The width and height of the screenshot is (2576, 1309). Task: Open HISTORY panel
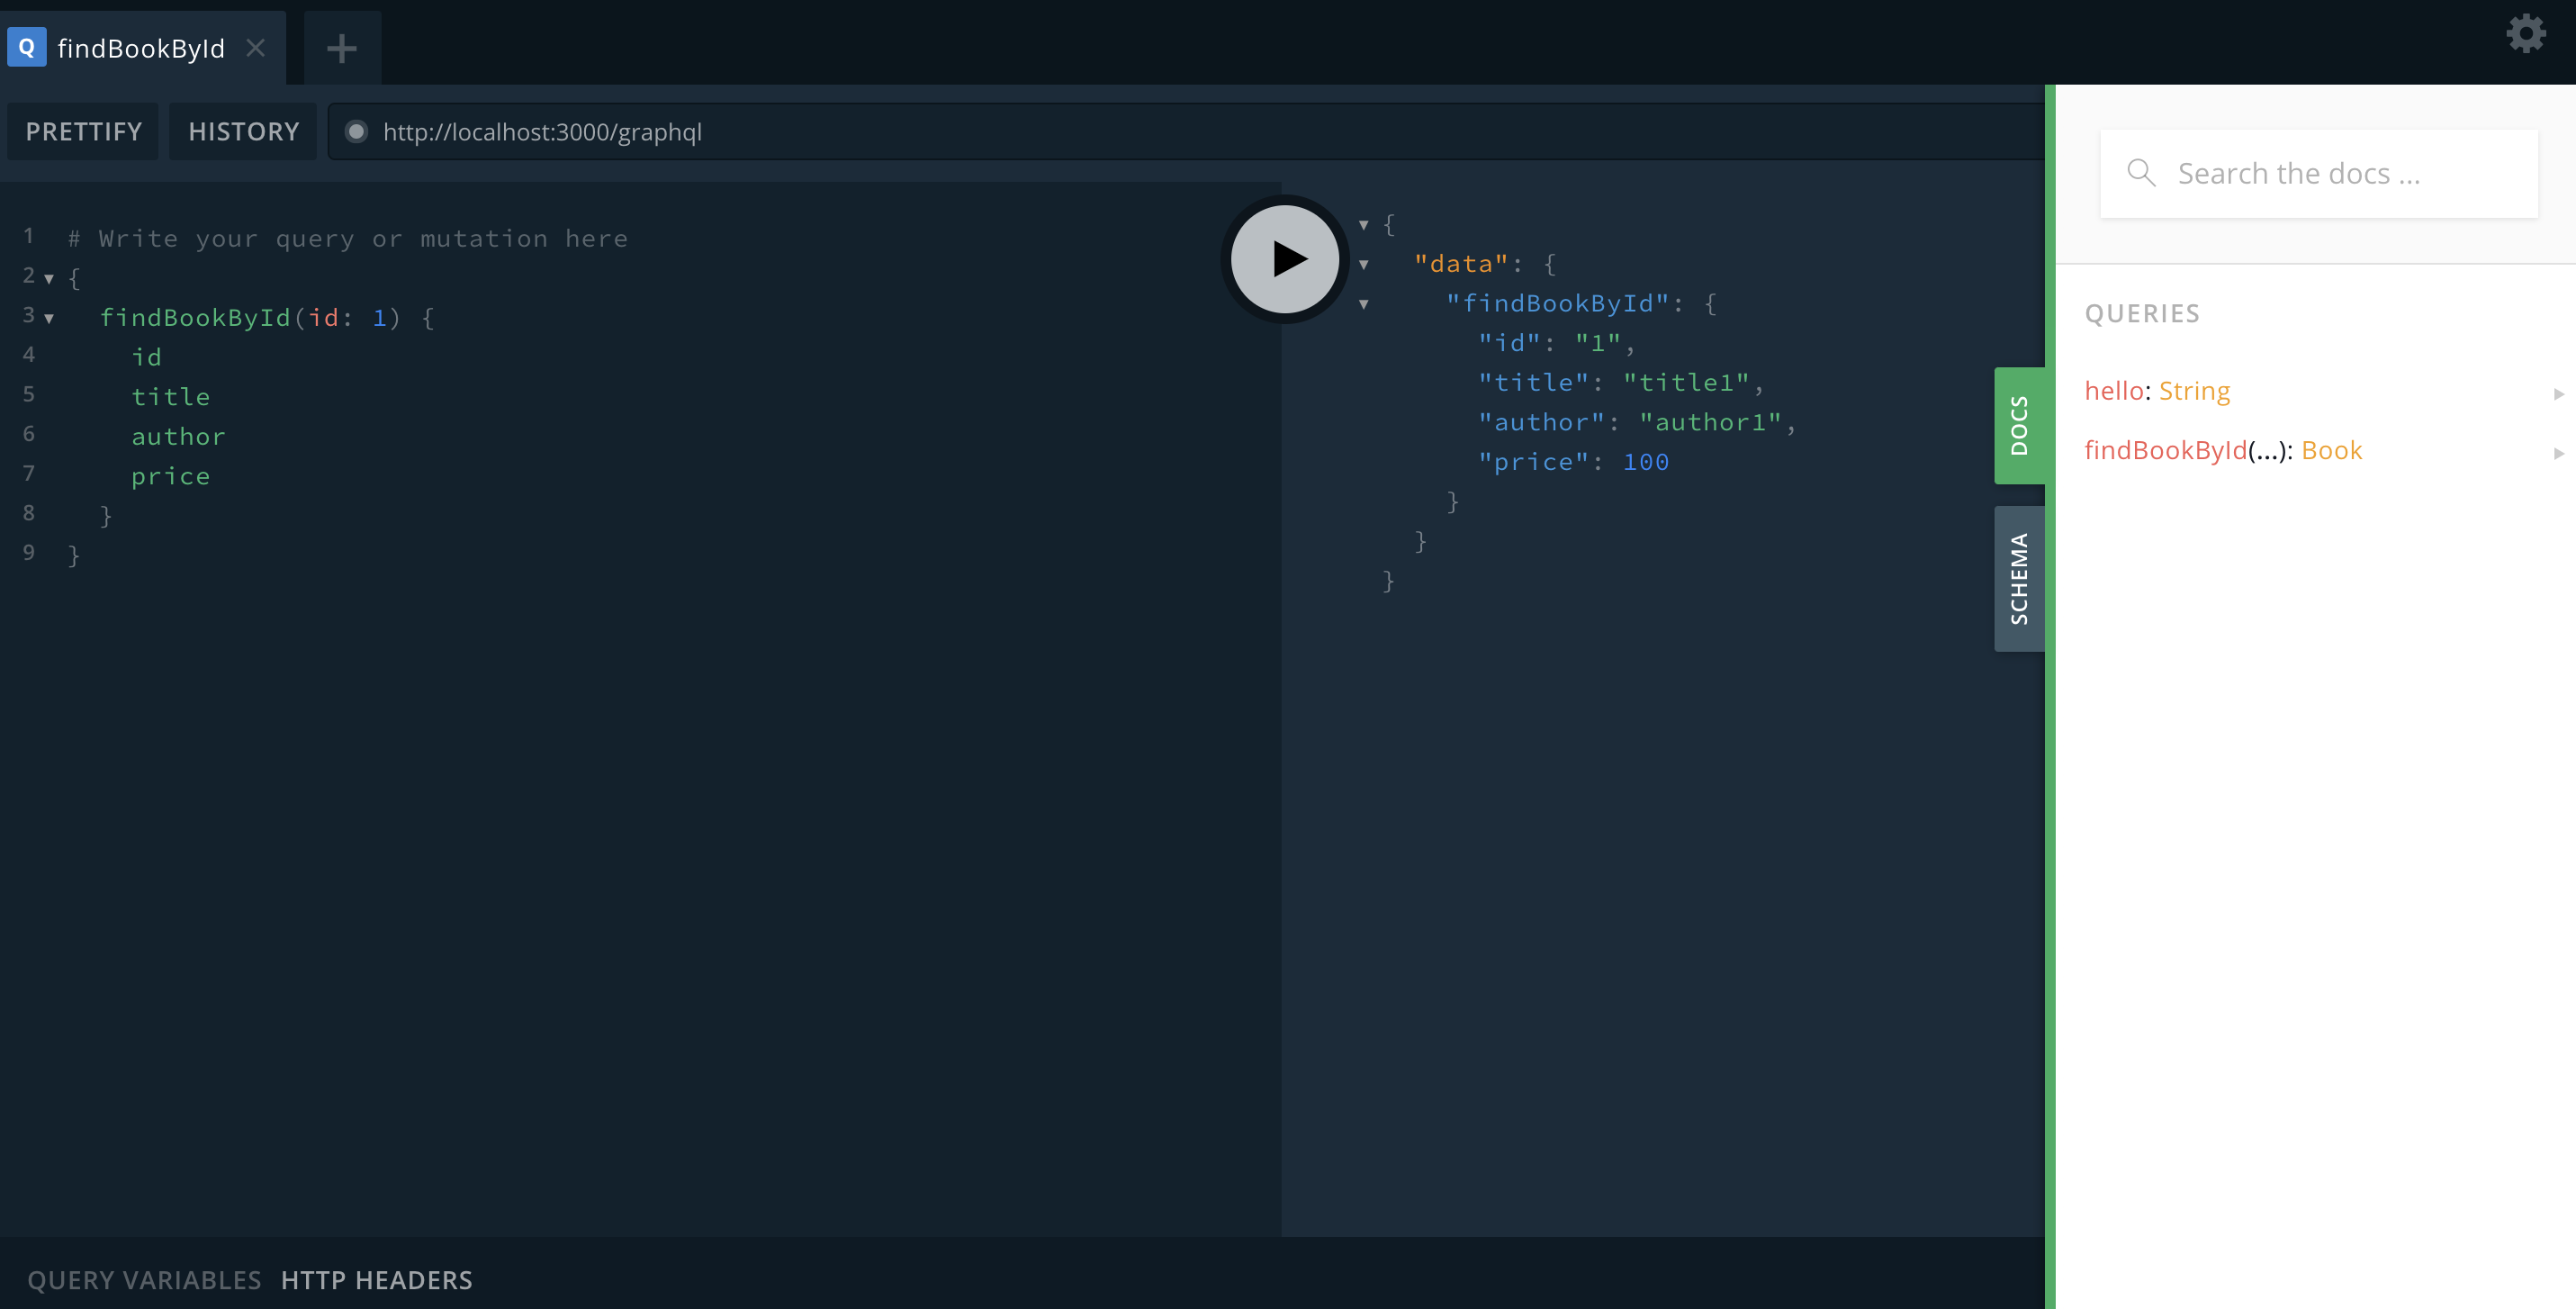point(242,129)
